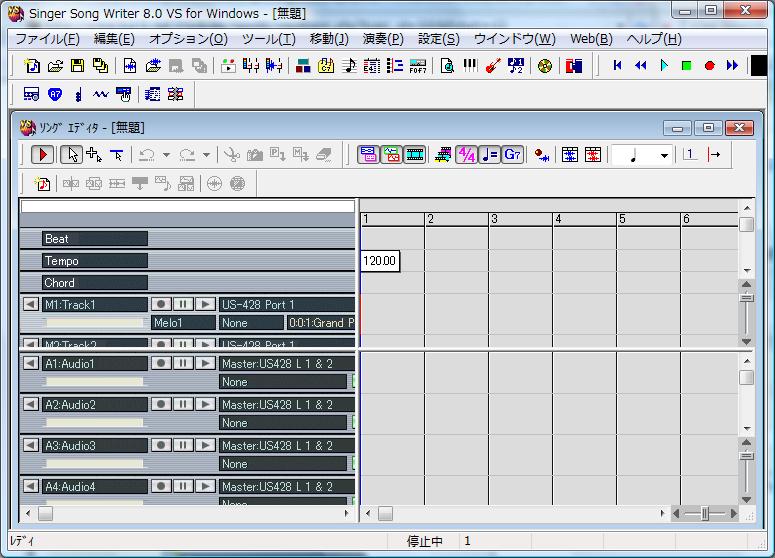This screenshot has height=558, width=775.
Task: Collapse A1:Audio1 with its left arrow
Action: click(x=31, y=363)
